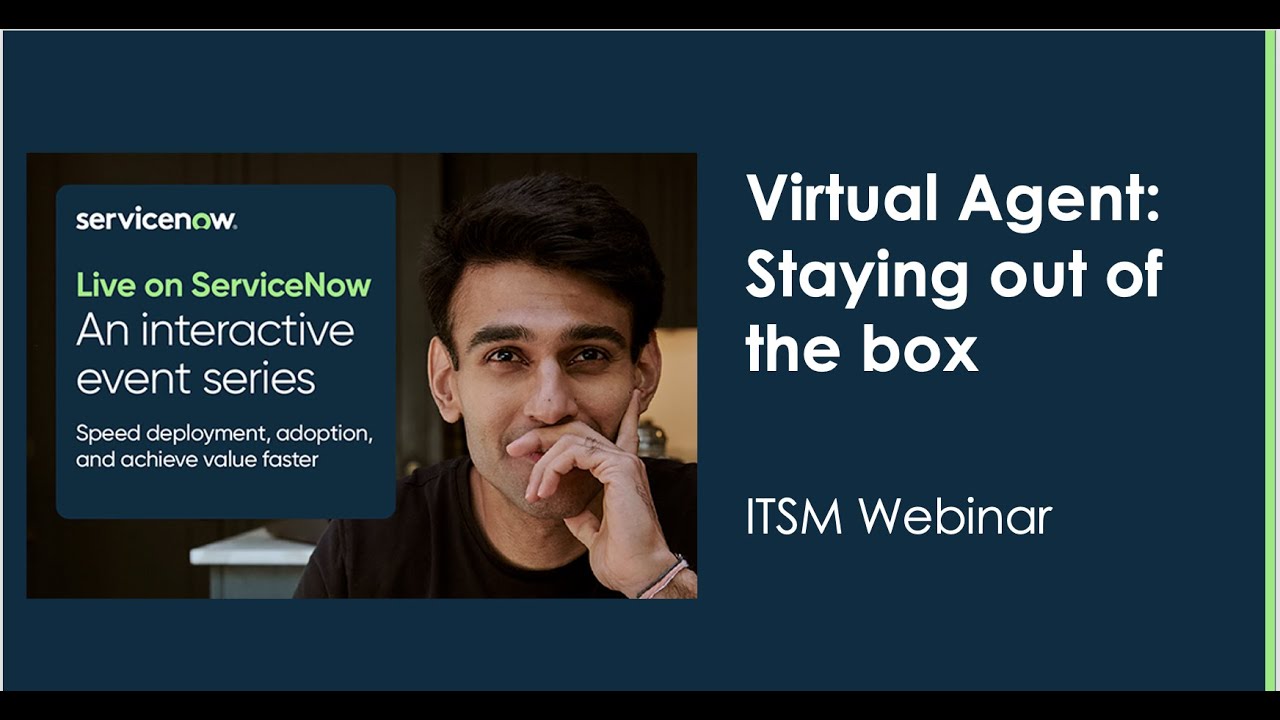1280x720 pixels.
Task: Click the ServiceNow logo on the banner
Action: coord(156,220)
